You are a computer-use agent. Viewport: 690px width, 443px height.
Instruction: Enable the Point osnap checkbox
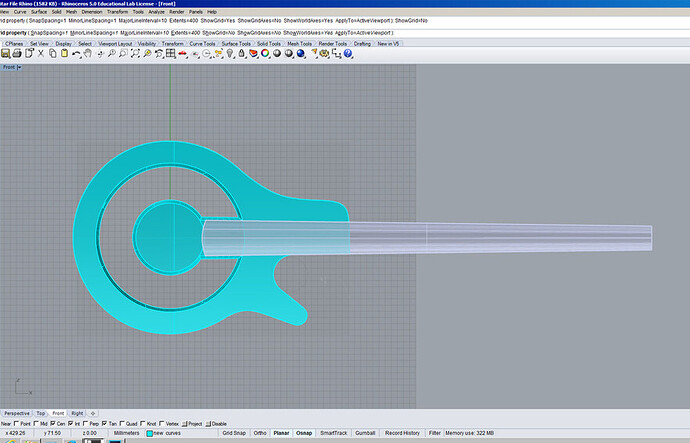coord(16,424)
